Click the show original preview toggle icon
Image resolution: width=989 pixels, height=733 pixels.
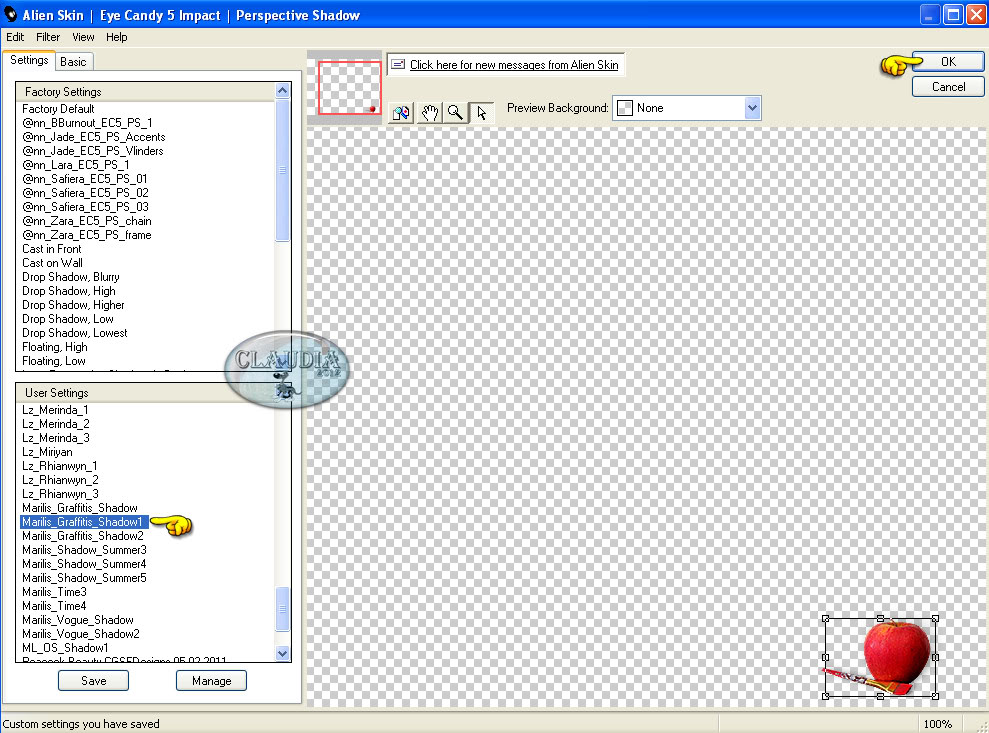(401, 113)
